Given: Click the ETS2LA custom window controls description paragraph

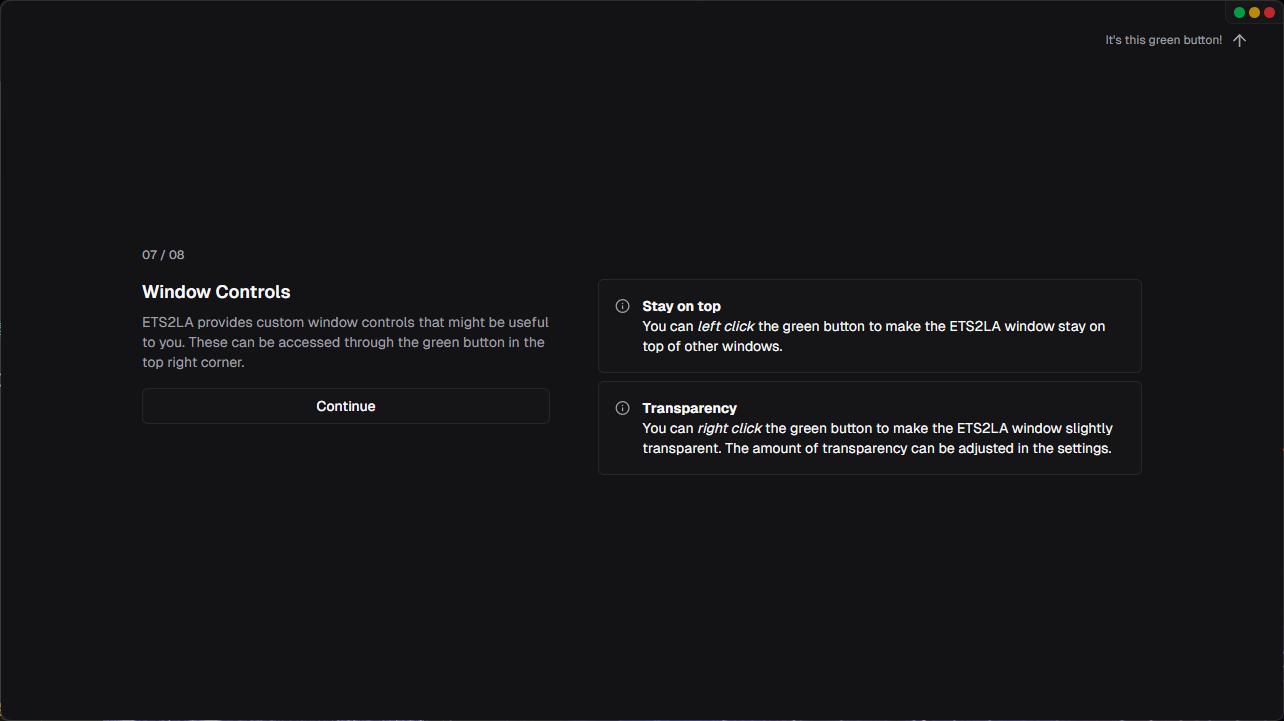Looking at the screenshot, I should (x=345, y=342).
